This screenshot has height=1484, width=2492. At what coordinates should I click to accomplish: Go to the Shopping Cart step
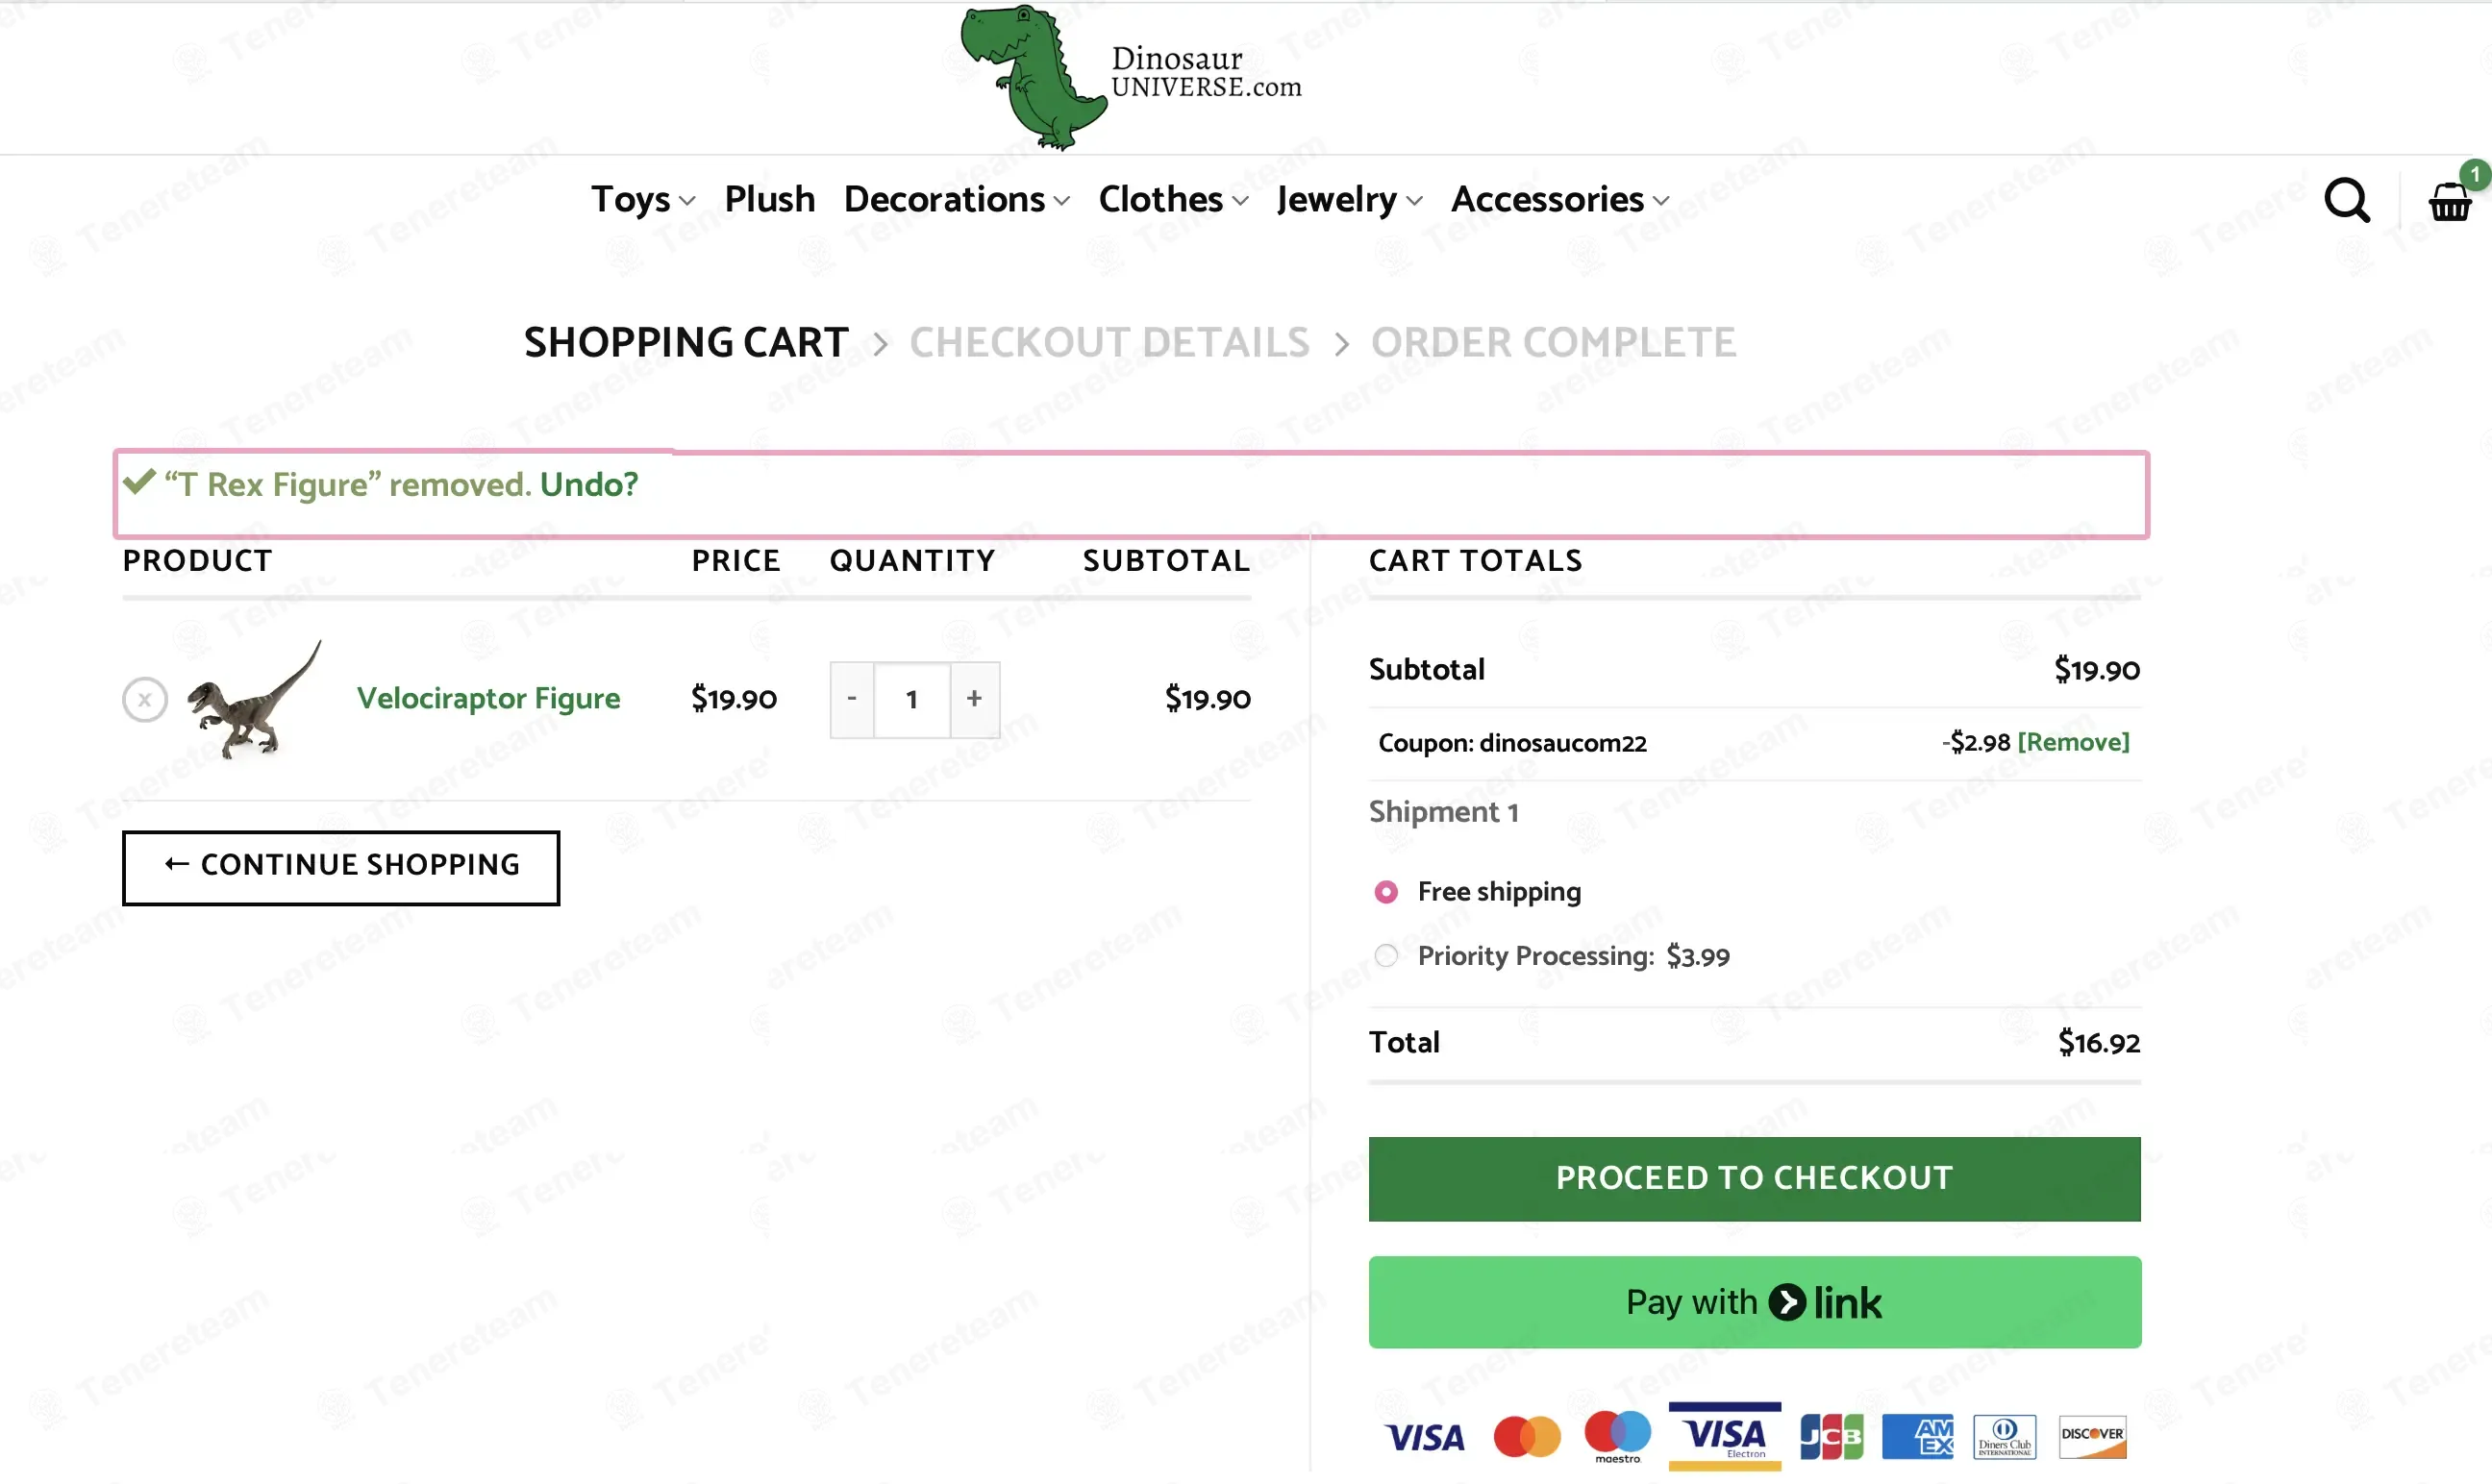pos(686,342)
